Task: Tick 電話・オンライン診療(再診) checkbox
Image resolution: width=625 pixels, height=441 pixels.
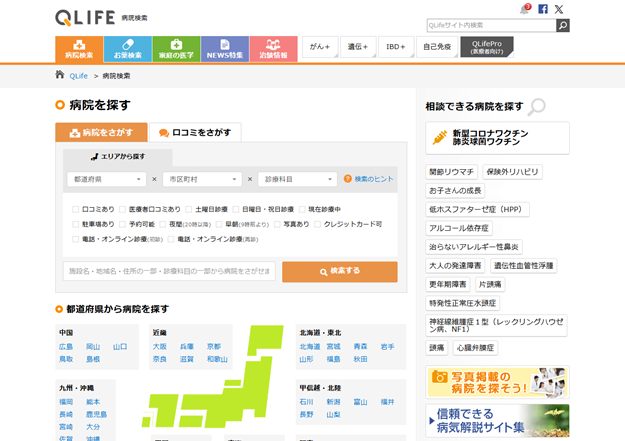Action: pos(171,239)
